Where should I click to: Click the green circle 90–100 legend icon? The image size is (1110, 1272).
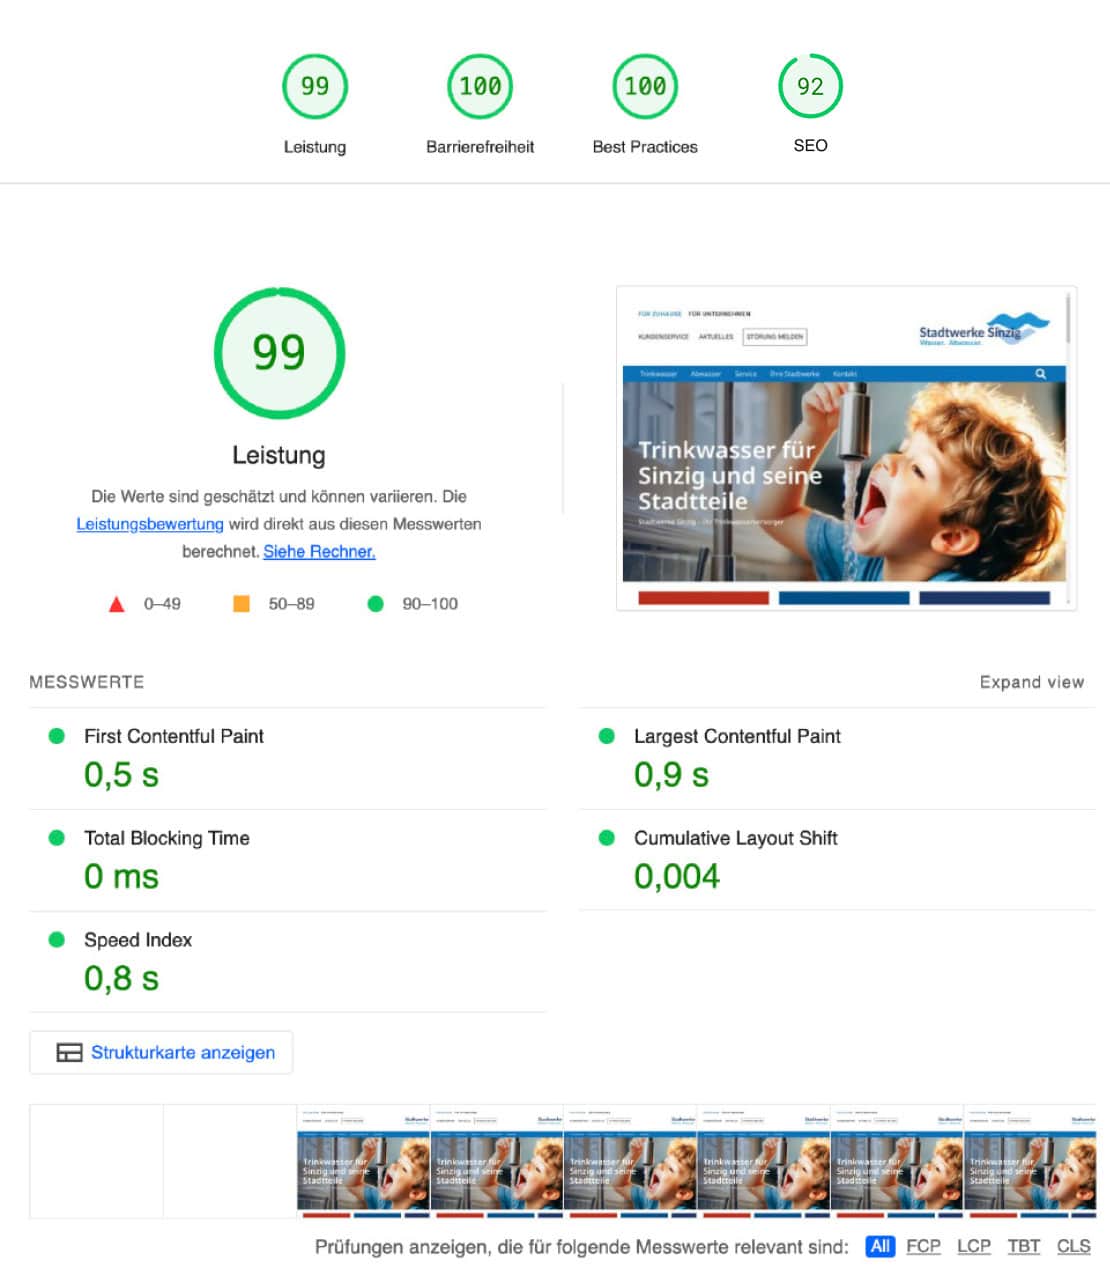tap(376, 604)
